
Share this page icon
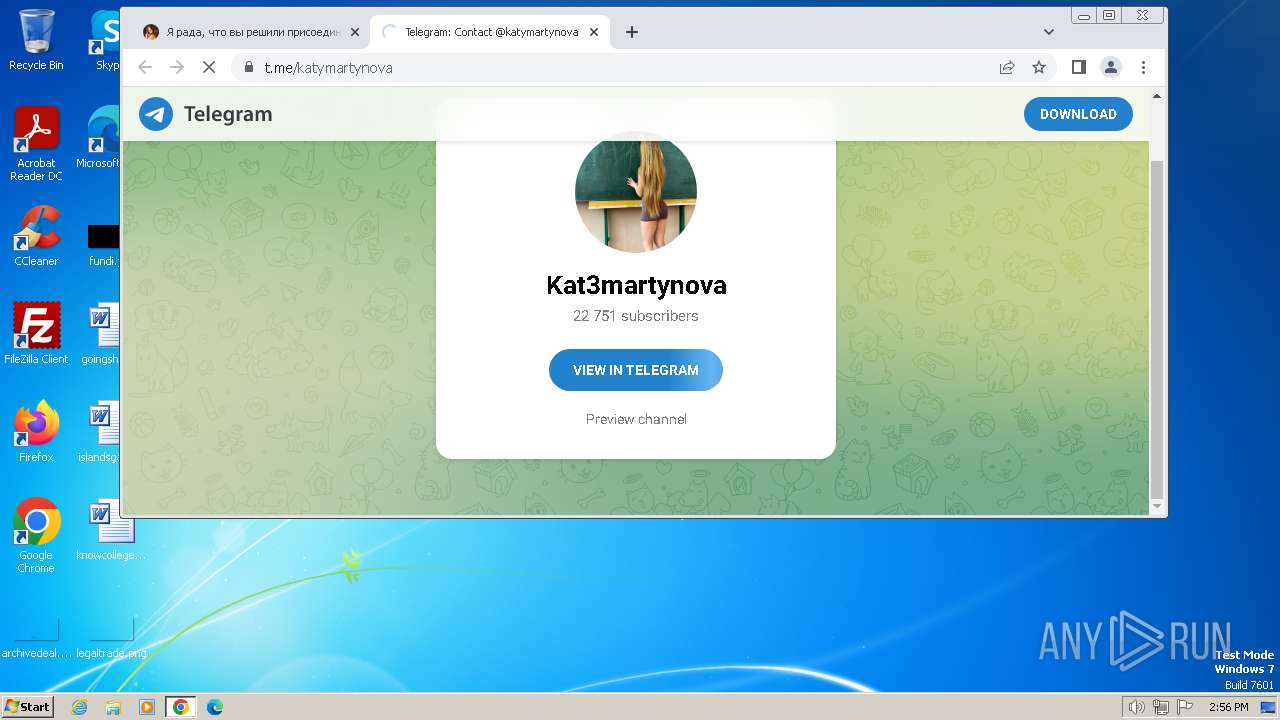[x=1007, y=67]
